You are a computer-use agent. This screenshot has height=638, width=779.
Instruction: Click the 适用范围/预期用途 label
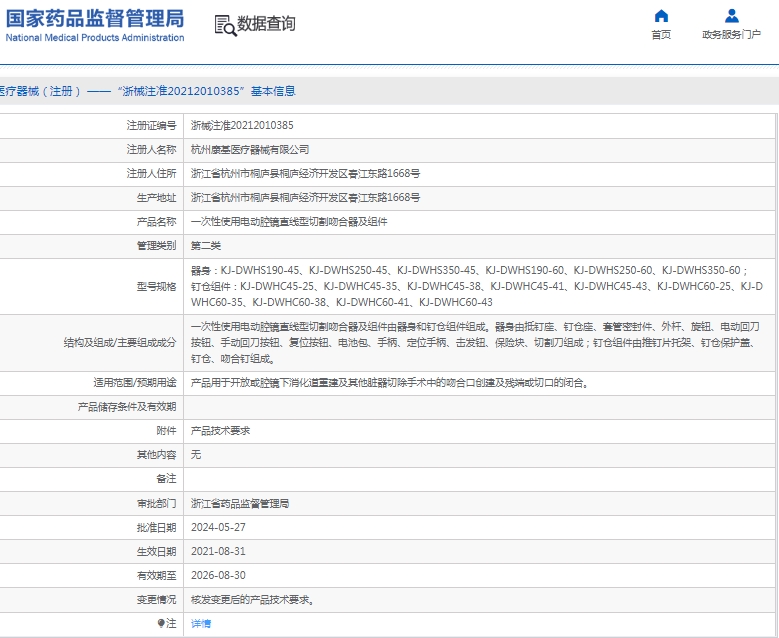pos(135,383)
